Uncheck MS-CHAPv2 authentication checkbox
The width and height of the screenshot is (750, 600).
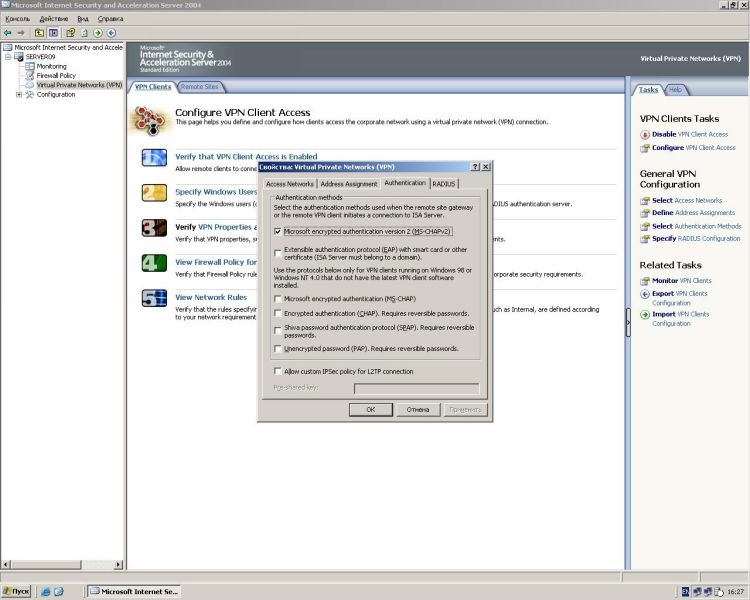(x=277, y=232)
